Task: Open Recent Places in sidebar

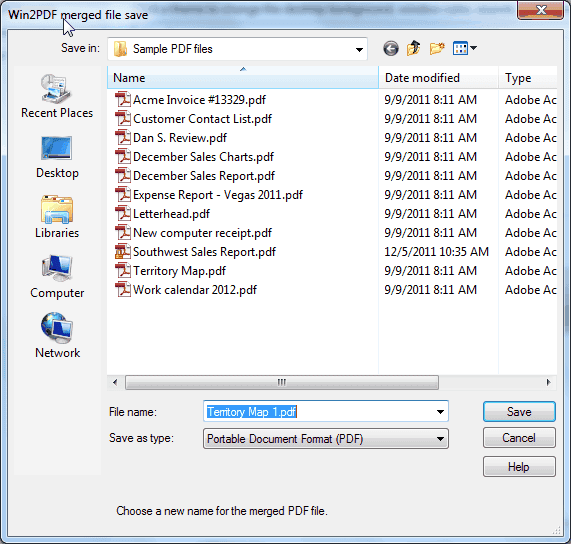Action: [57, 96]
